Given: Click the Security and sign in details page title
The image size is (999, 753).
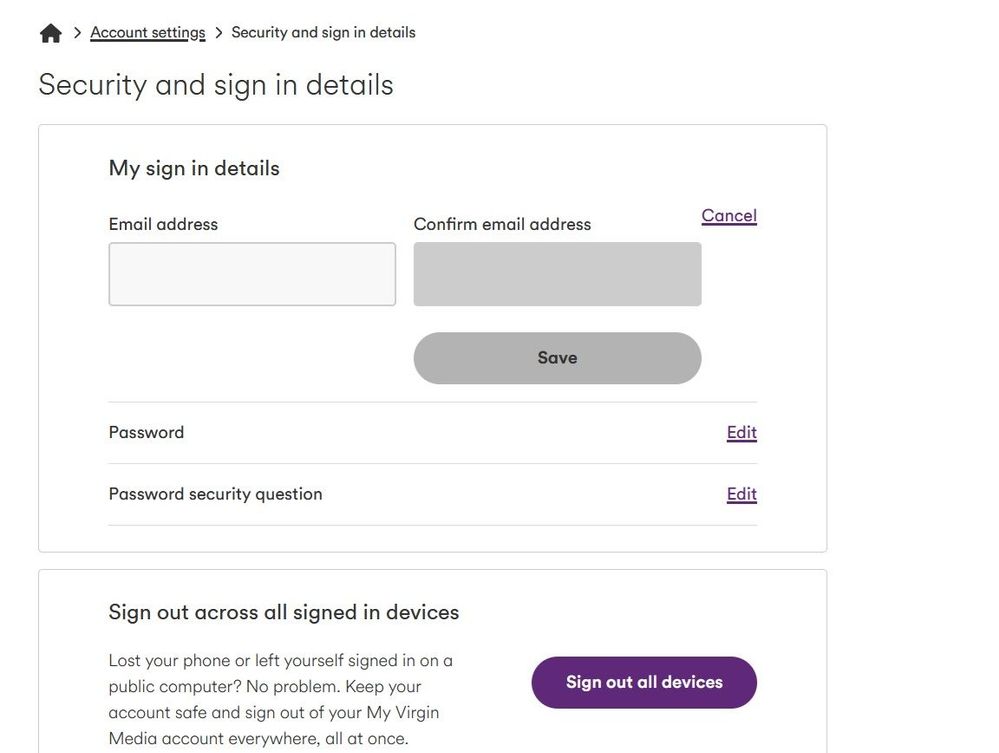Looking at the screenshot, I should coord(216,85).
